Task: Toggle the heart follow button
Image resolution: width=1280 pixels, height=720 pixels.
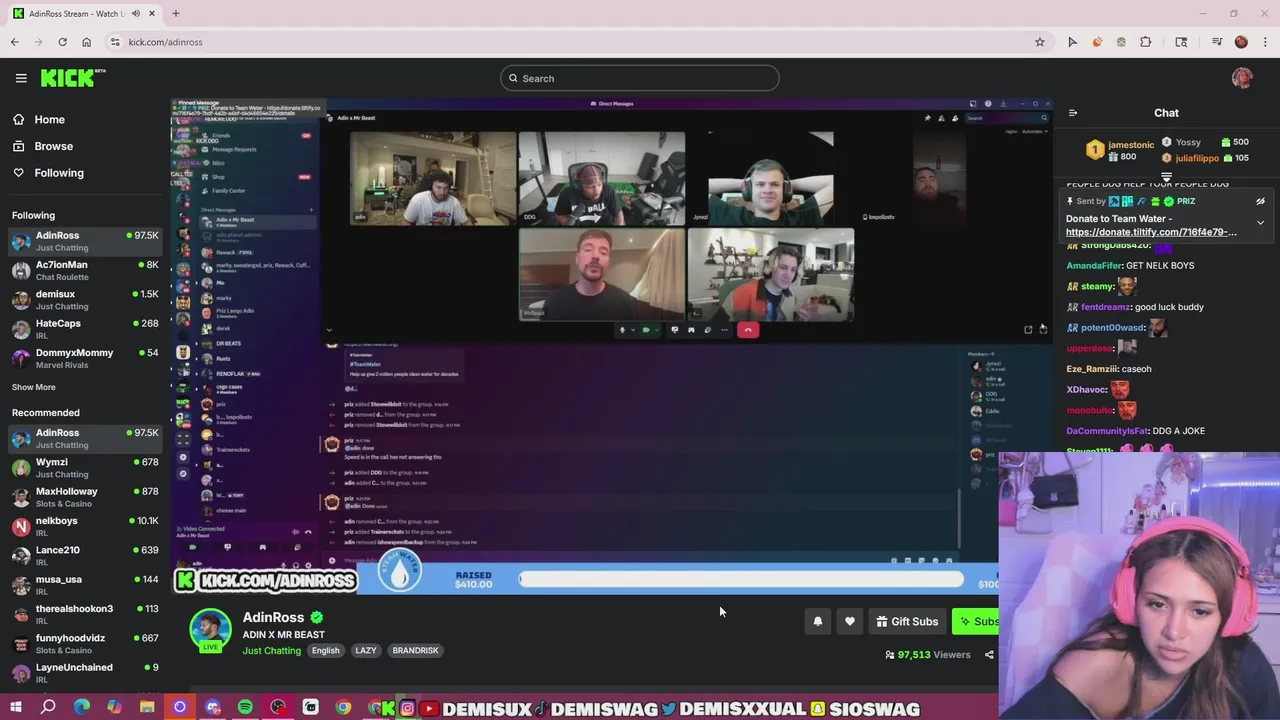Action: (850, 621)
